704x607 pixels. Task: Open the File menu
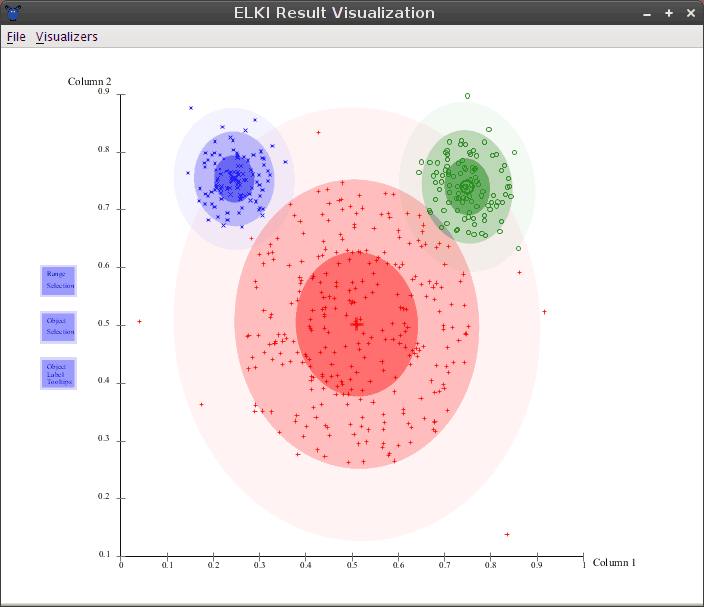(x=16, y=37)
